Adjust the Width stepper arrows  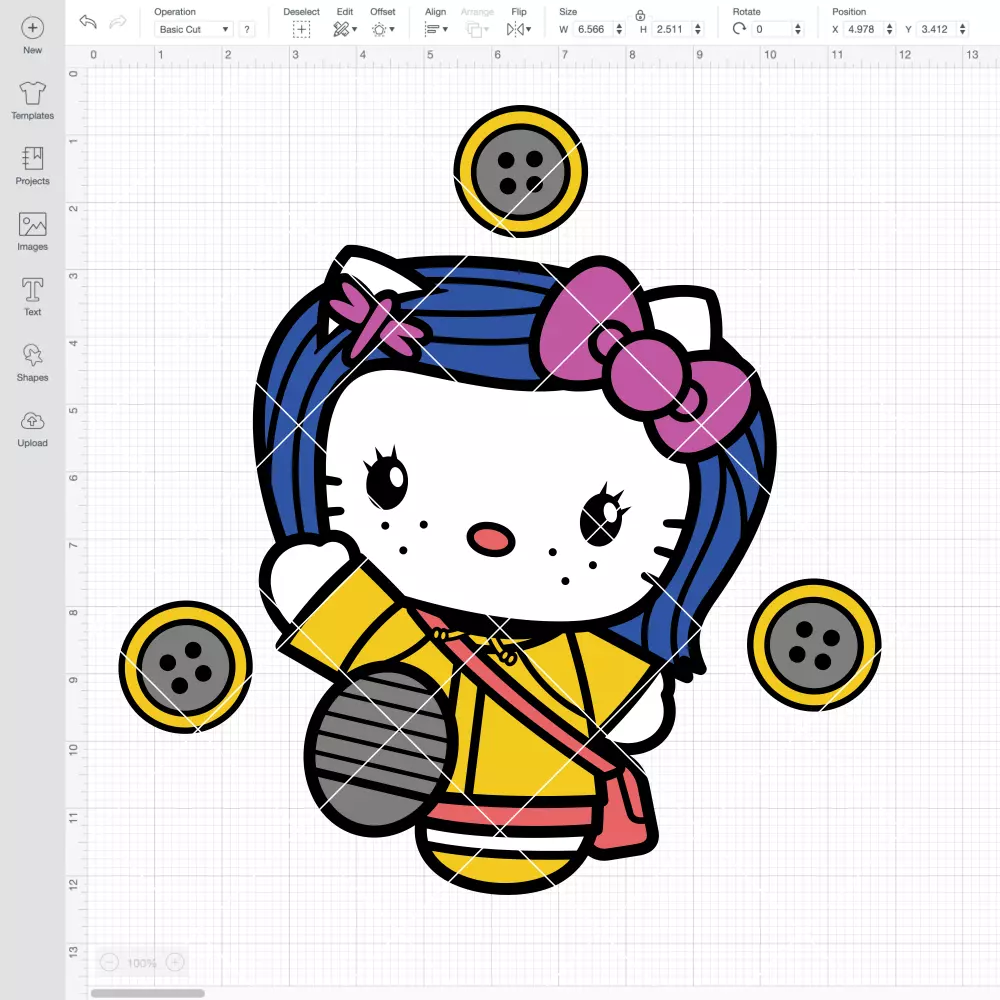point(619,29)
